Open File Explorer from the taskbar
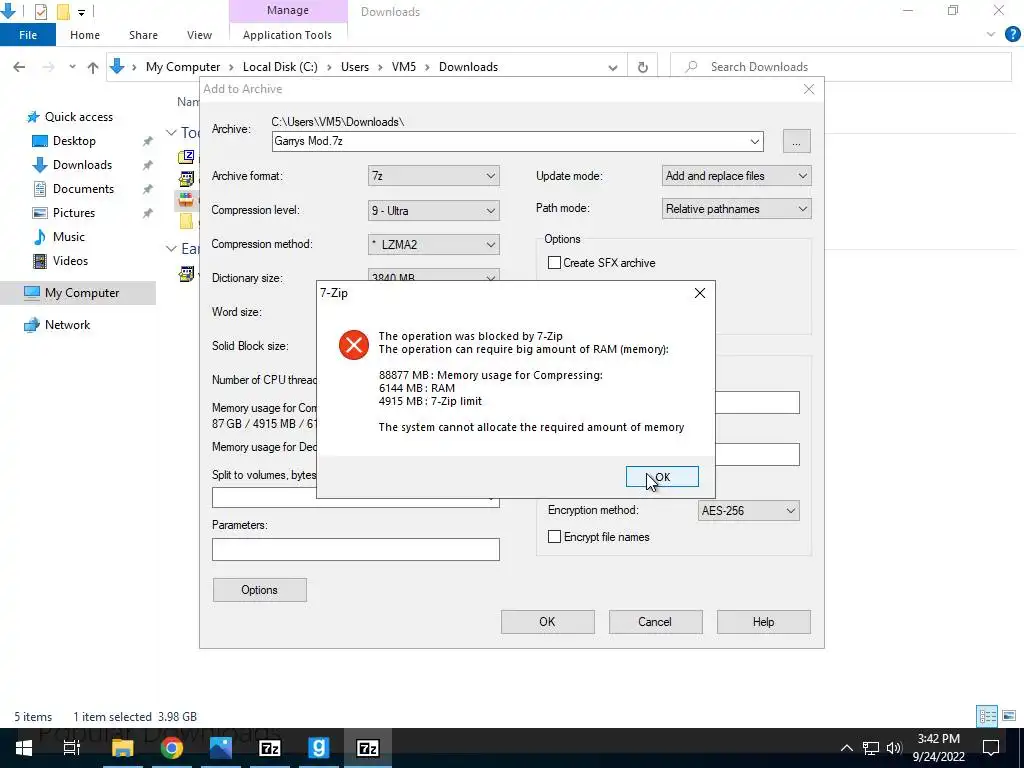This screenshot has height=768, width=1024. [122, 748]
